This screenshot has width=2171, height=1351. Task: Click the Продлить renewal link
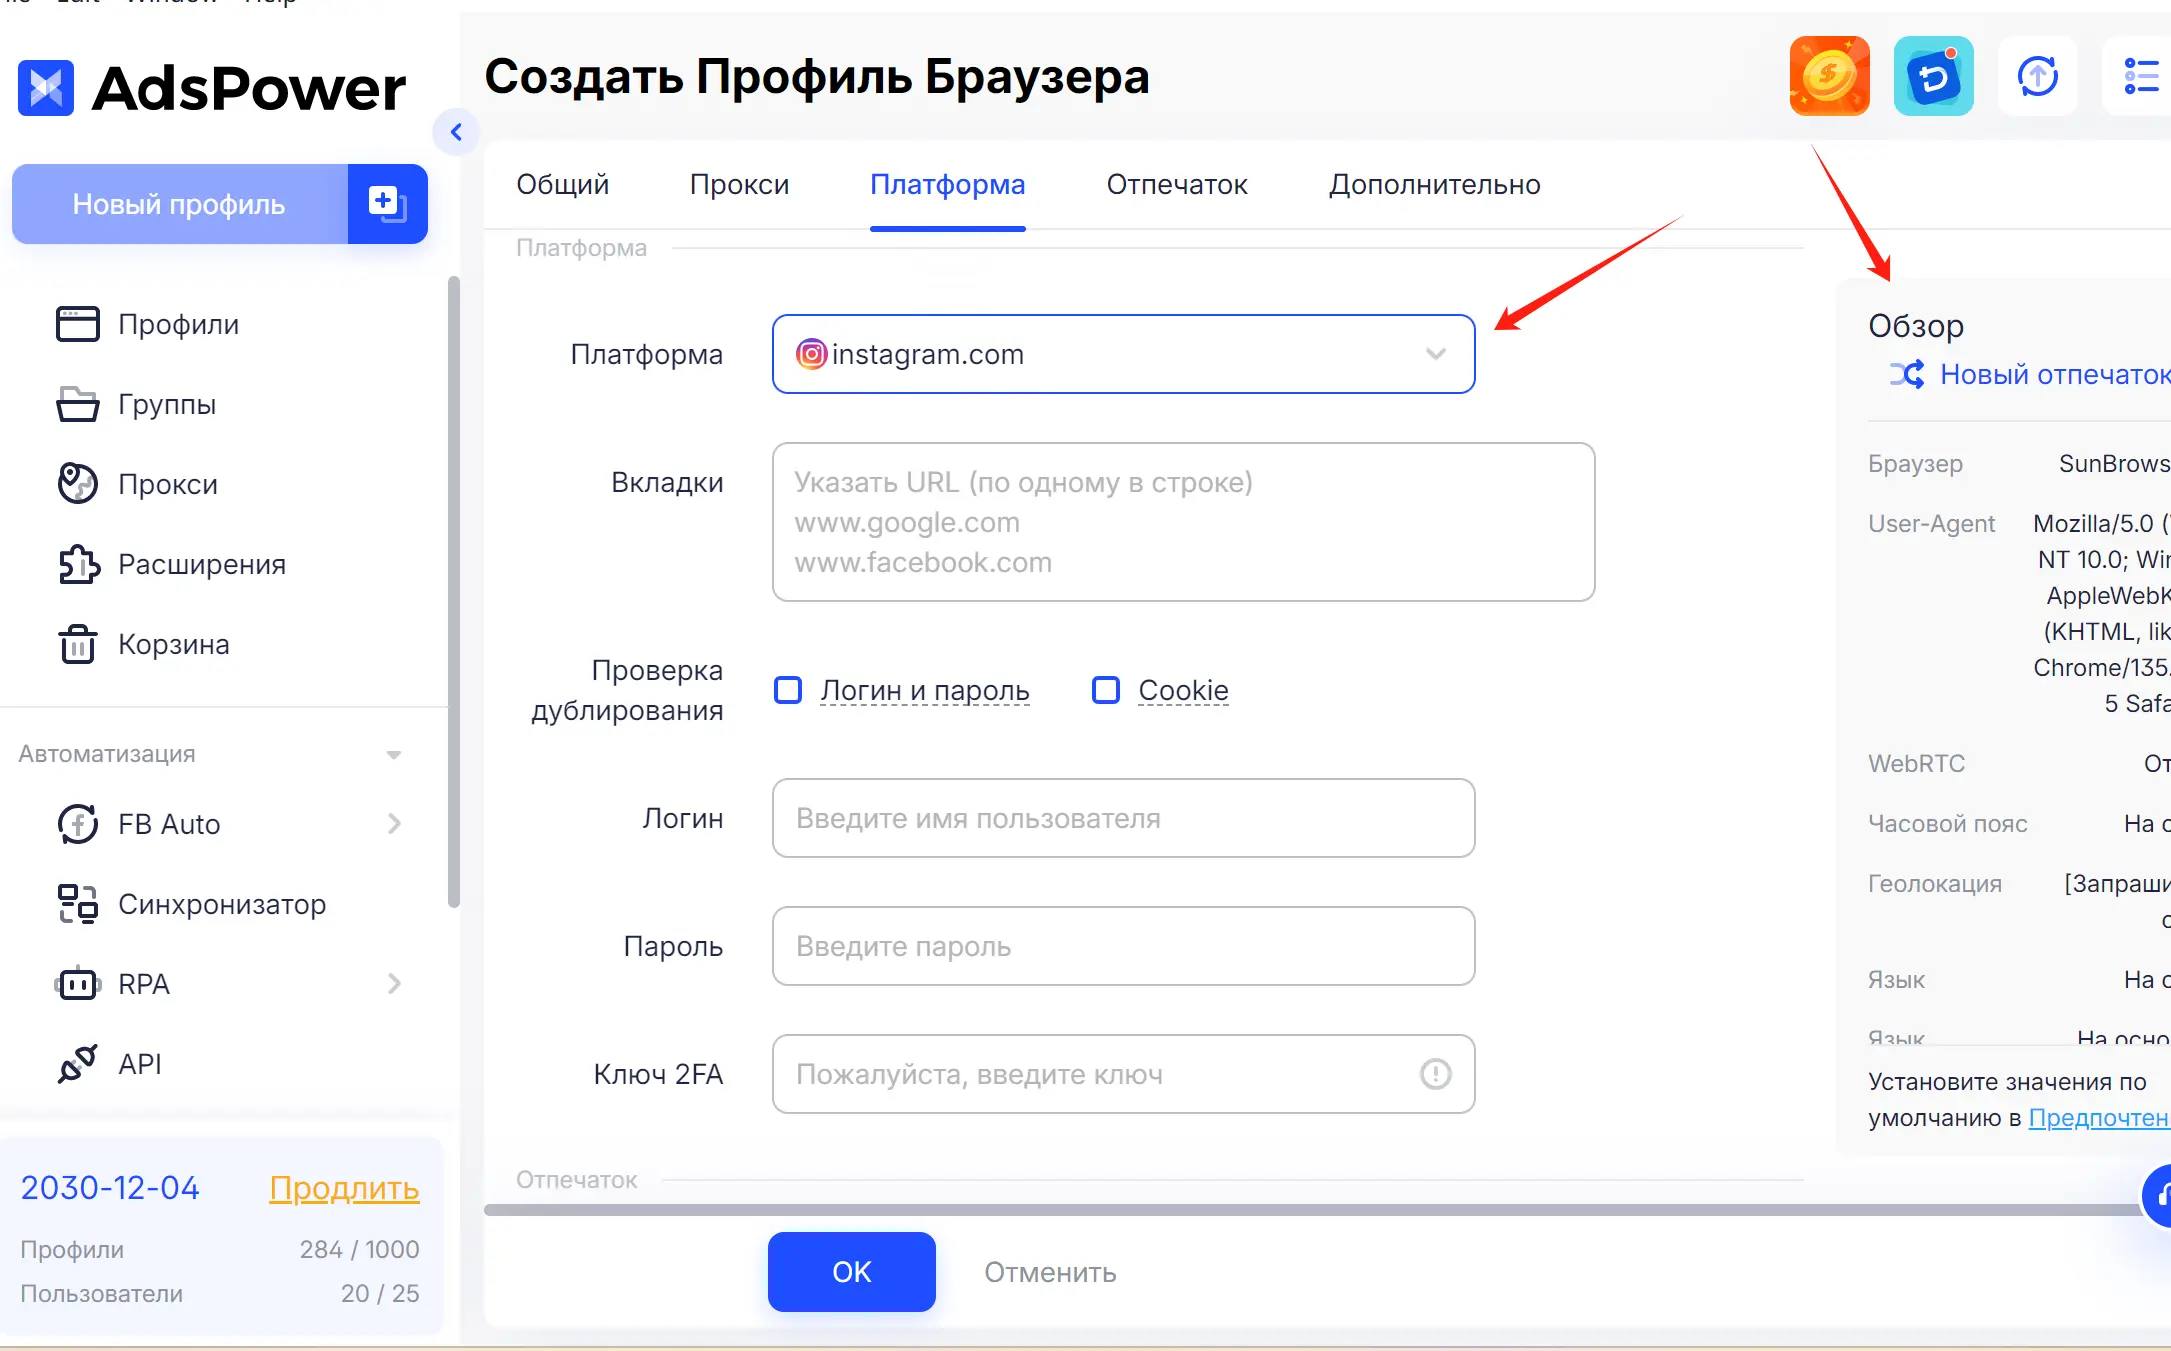click(x=344, y=1188)
